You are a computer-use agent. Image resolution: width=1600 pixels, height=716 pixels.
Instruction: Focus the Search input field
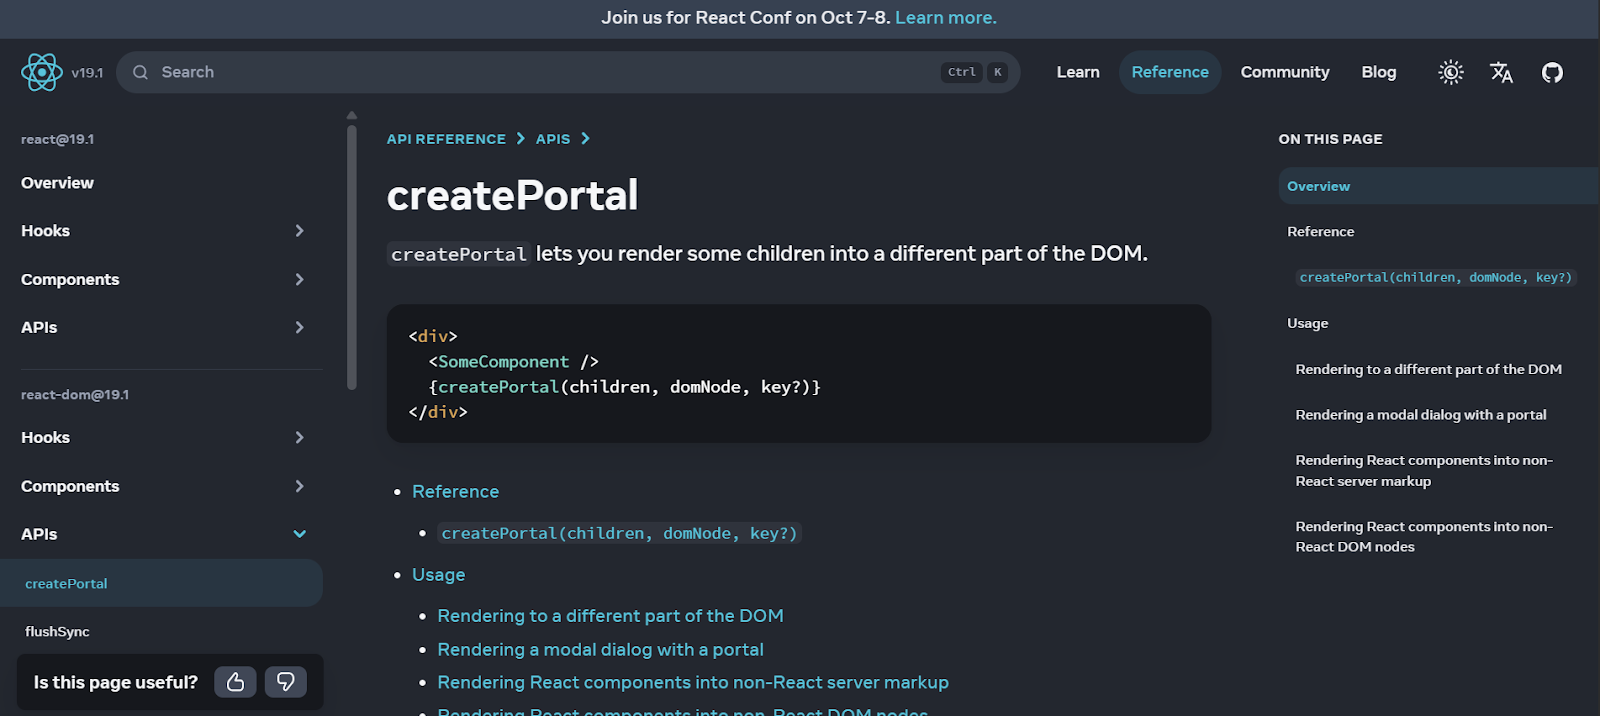click(x=540, y=72)
